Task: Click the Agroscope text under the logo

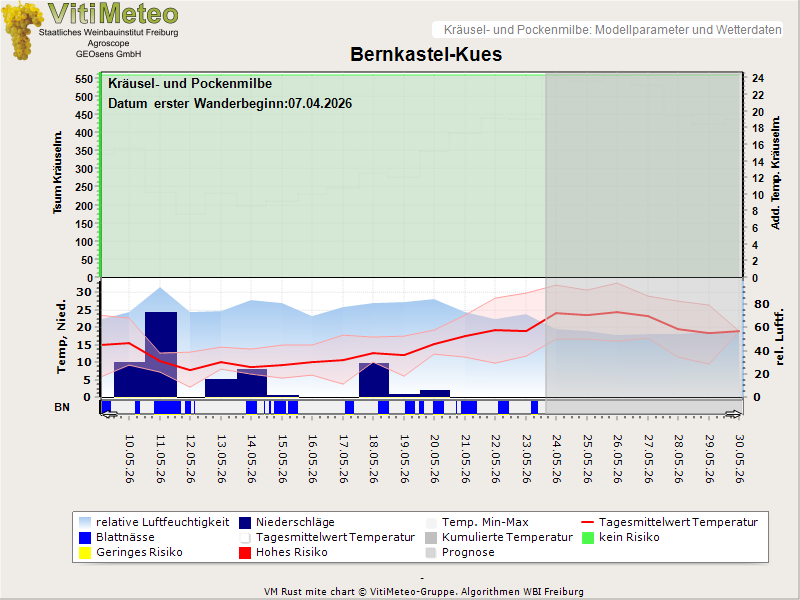Action: click(x=108, y=43)
